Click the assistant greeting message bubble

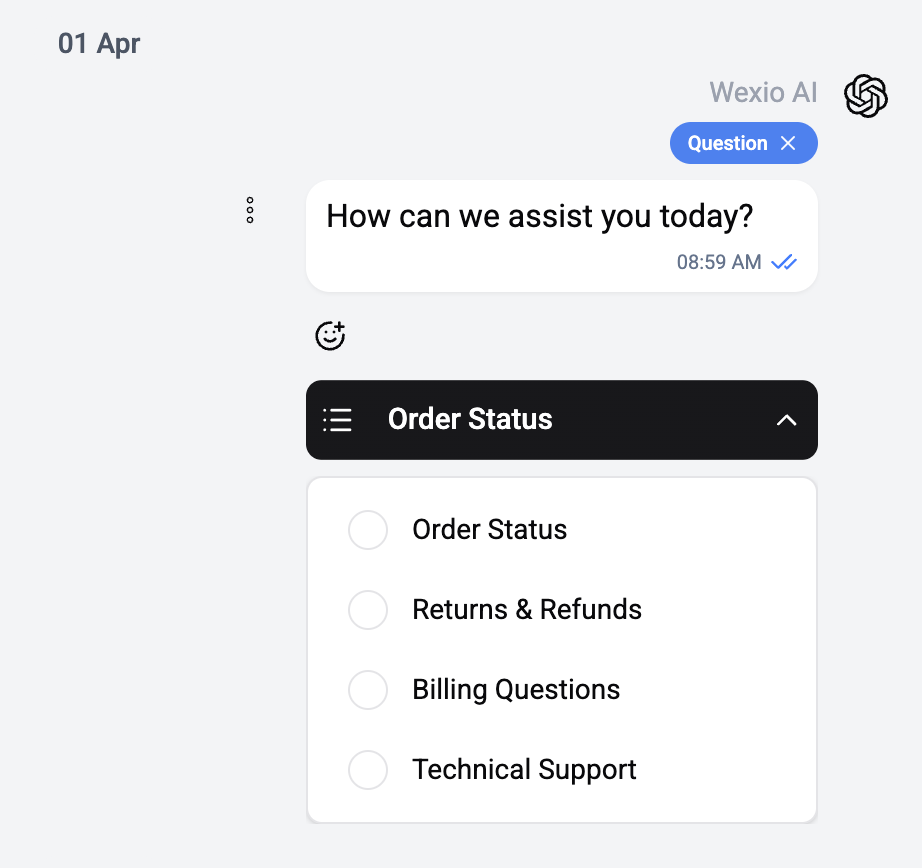(540, 216)
